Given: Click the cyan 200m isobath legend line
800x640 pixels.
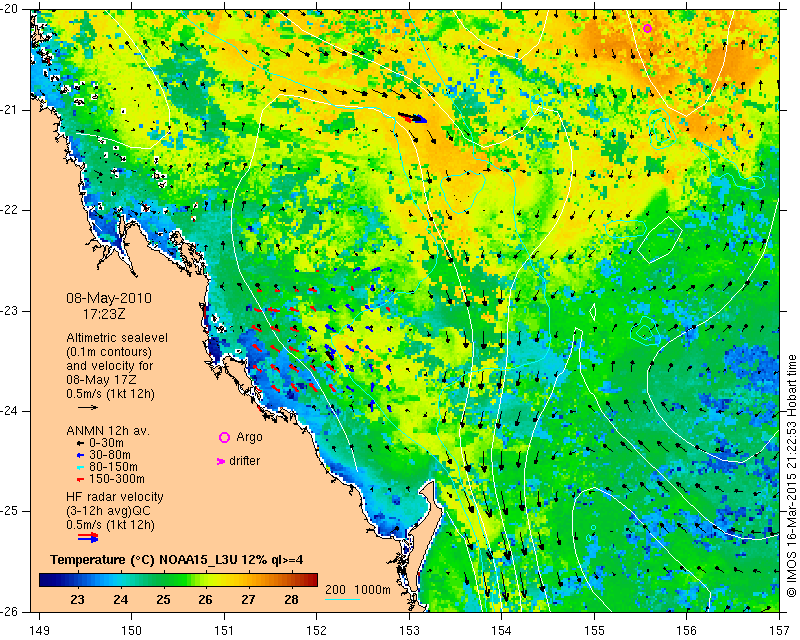Looking at the screenshot, I should (342, 599).
